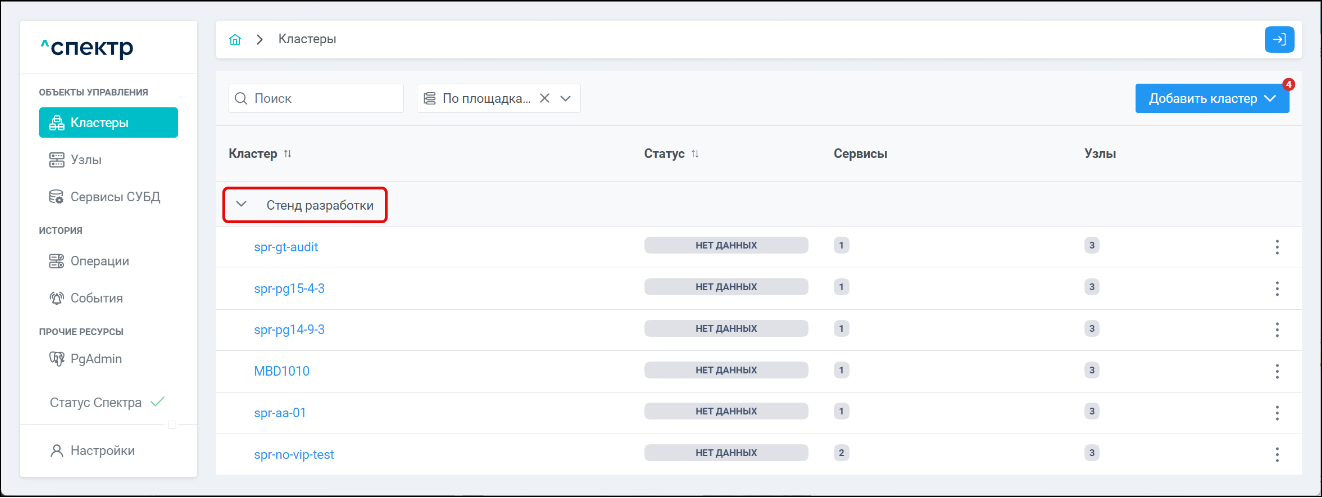Image resolution: width=1322 pixels, height=498 pixels.
Task: Open Сервисы СУБД sidebar section
Action: (x=114, y=197)
